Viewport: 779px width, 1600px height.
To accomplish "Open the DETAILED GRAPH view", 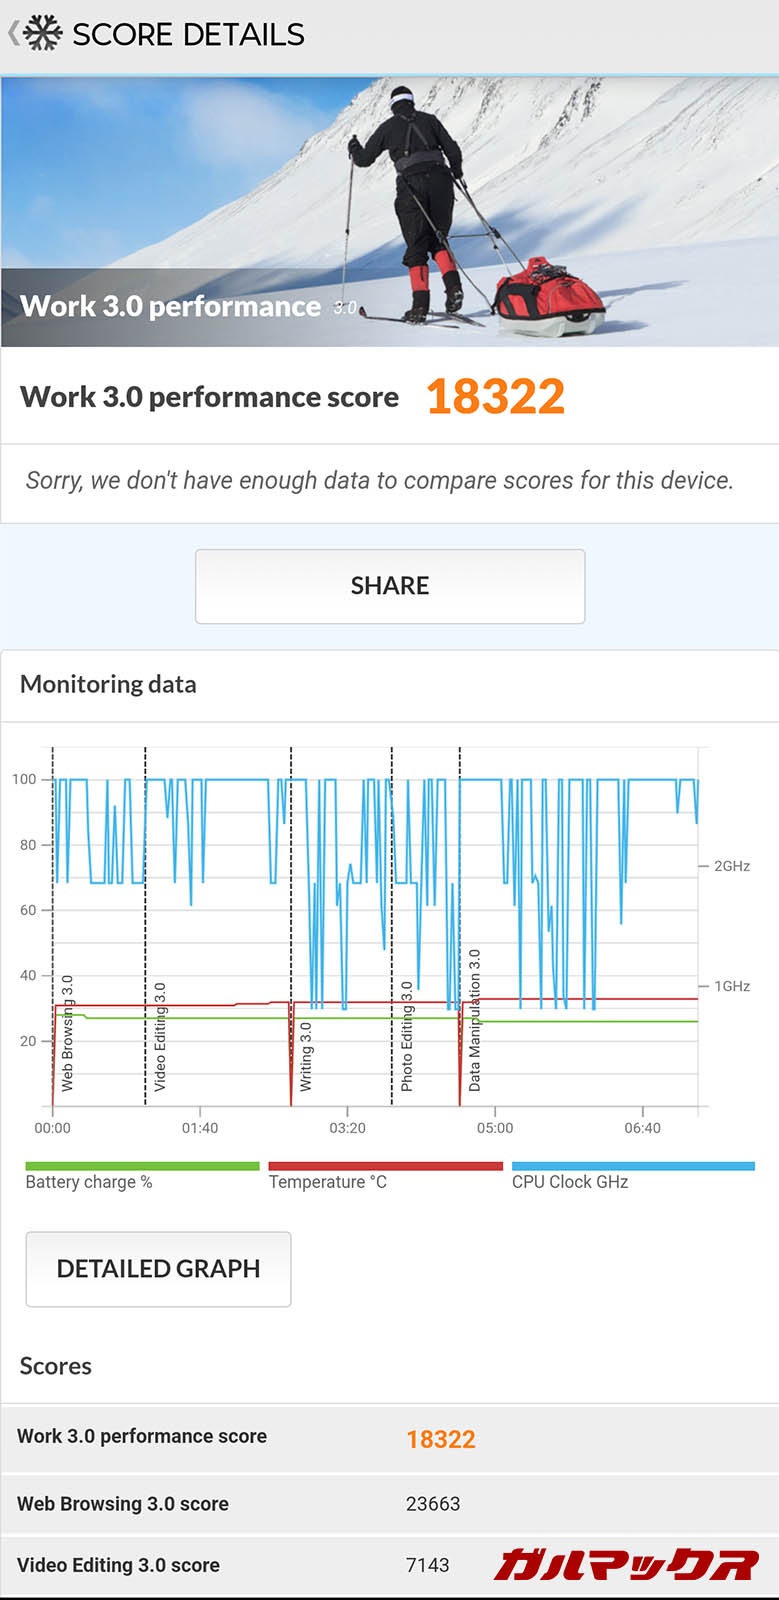I will pos(158,1268).
